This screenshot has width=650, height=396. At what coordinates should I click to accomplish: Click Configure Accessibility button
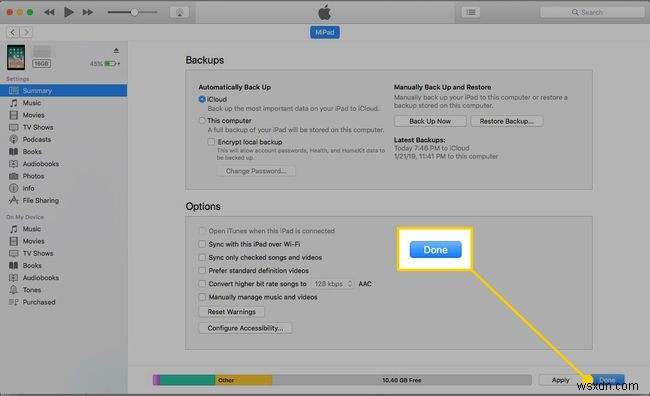pyautogui.click(x=245, y=328)
